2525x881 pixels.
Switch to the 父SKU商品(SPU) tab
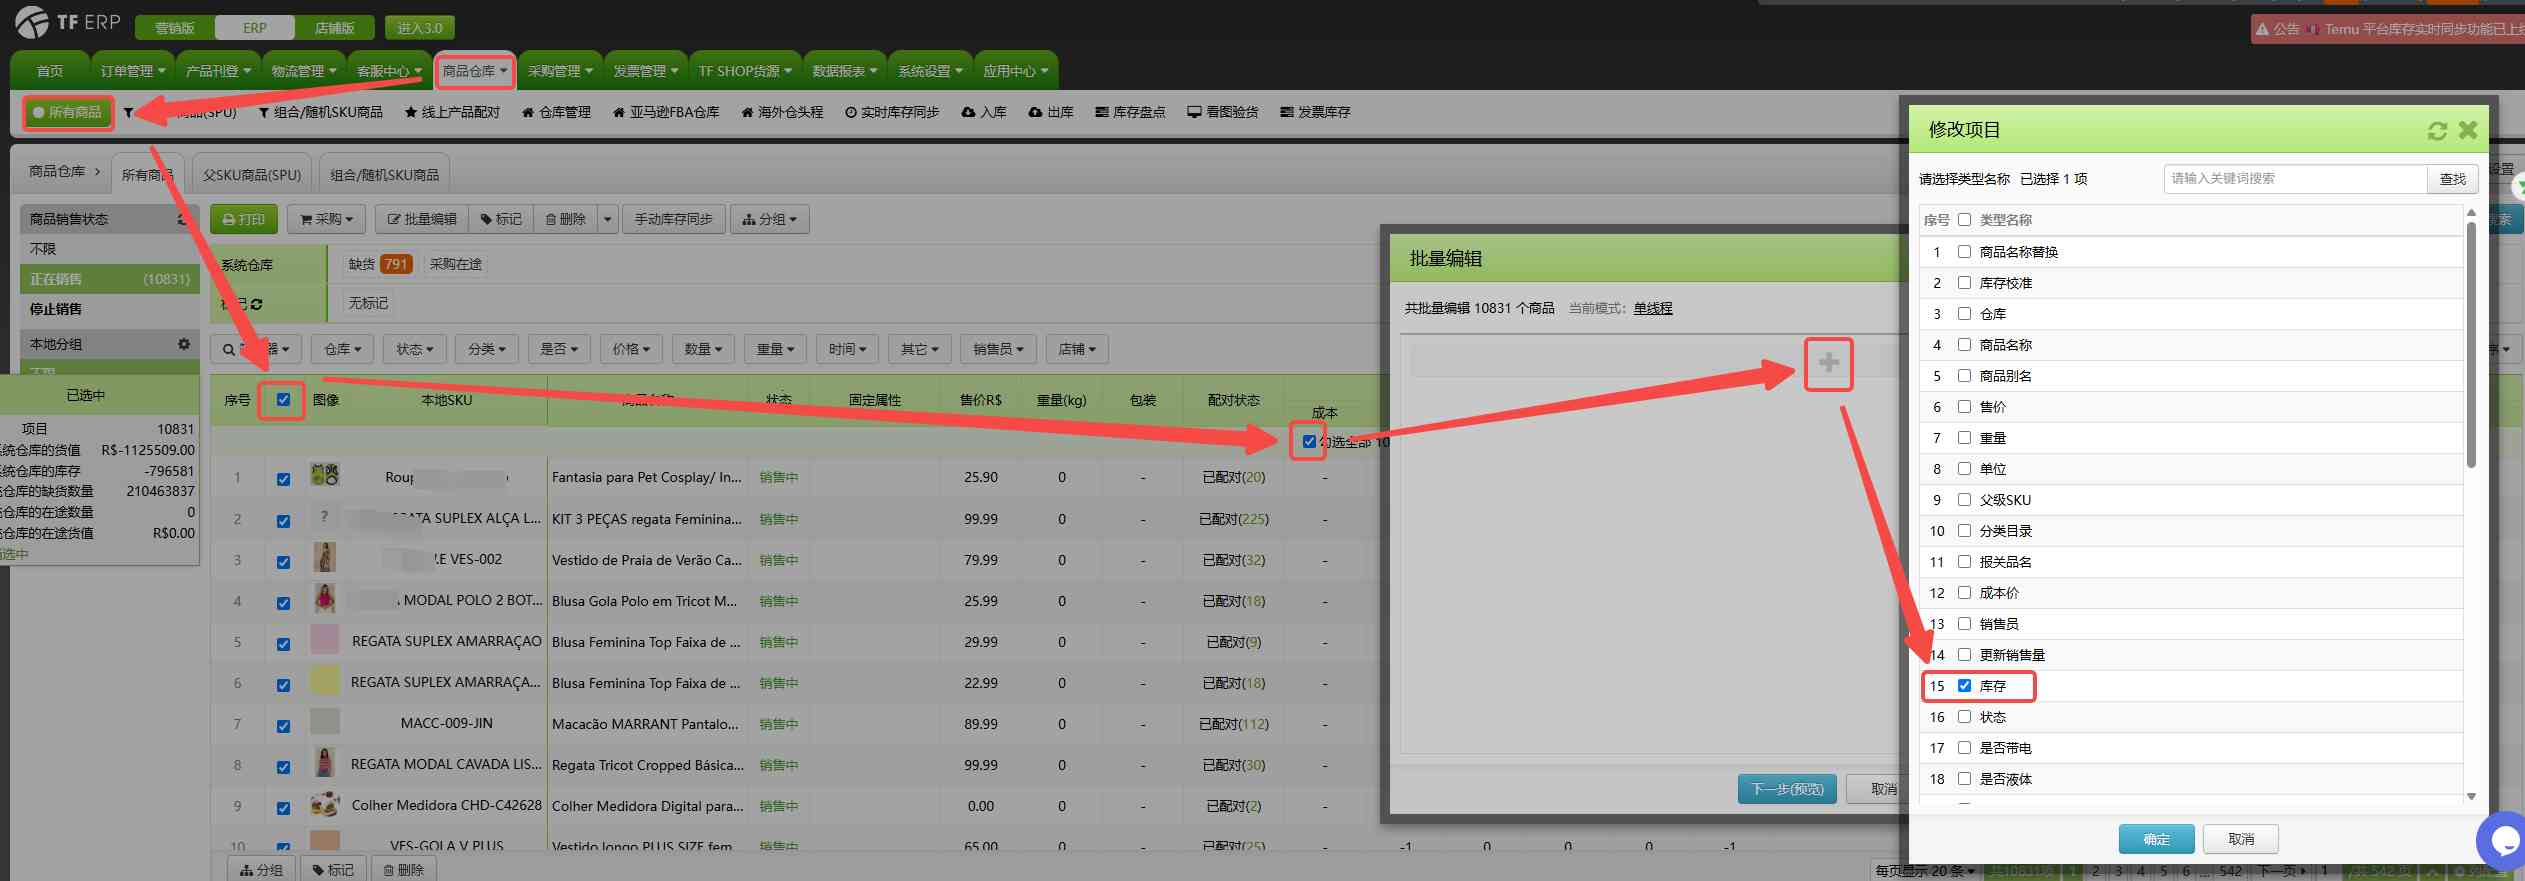tap(252, 175)
